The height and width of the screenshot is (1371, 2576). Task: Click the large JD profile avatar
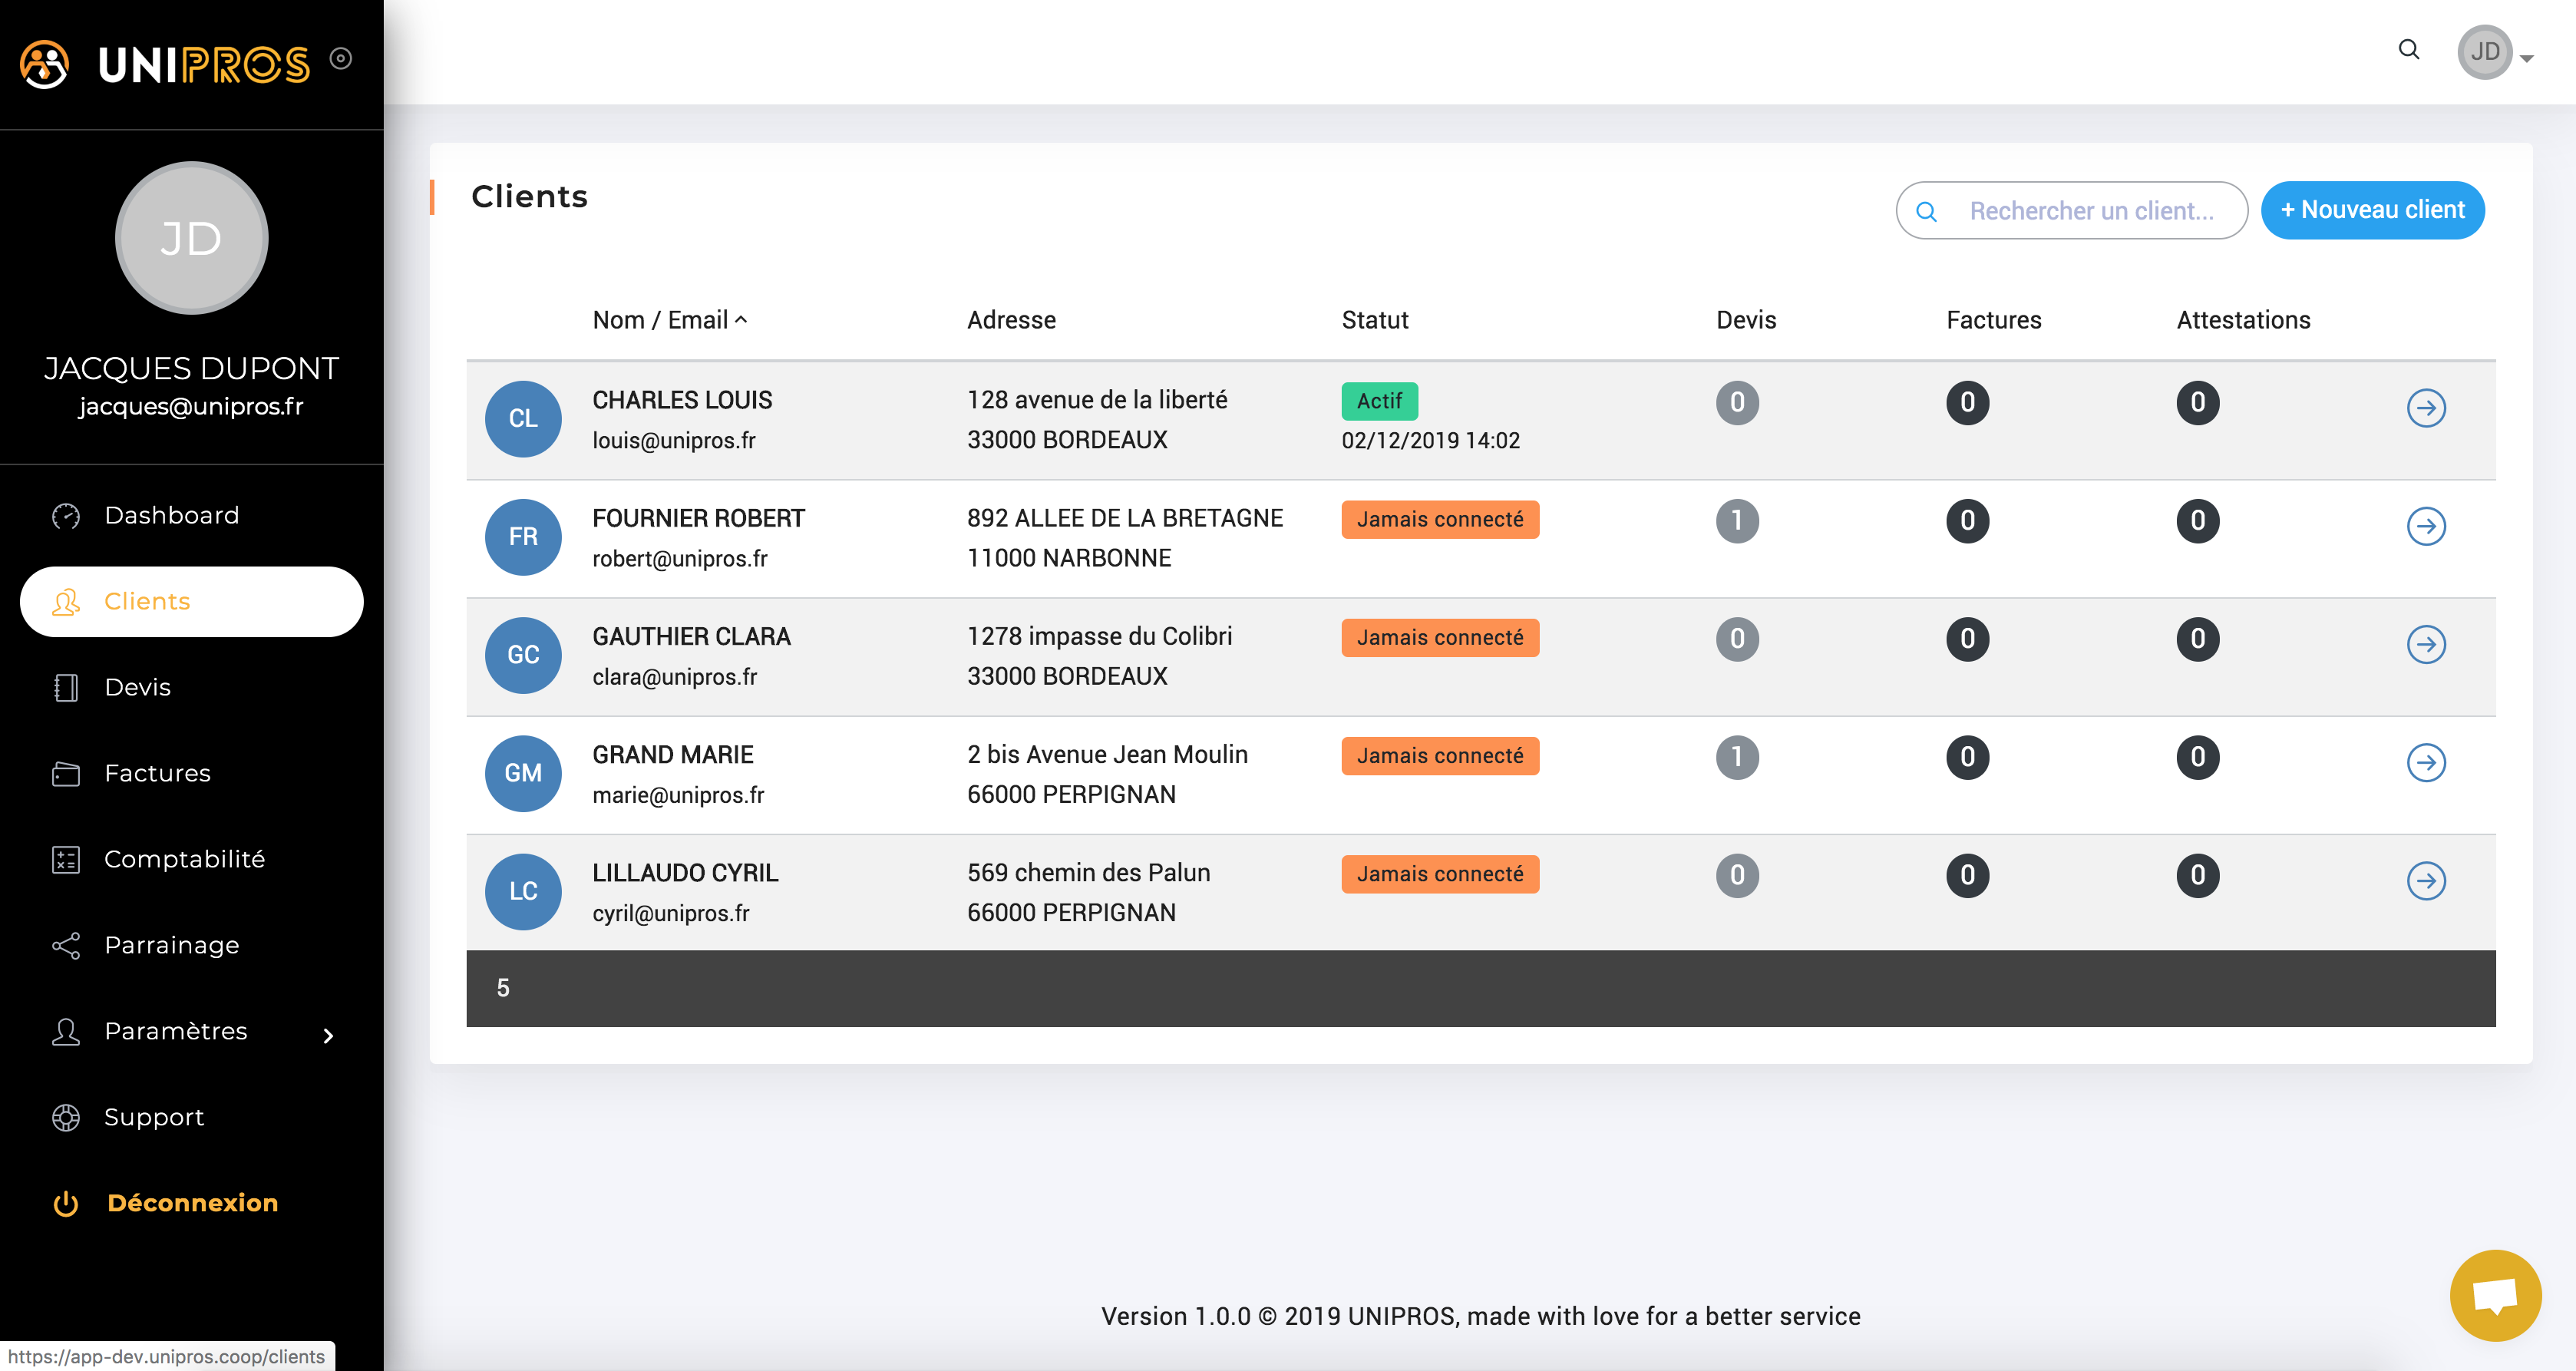click(191, 238)
